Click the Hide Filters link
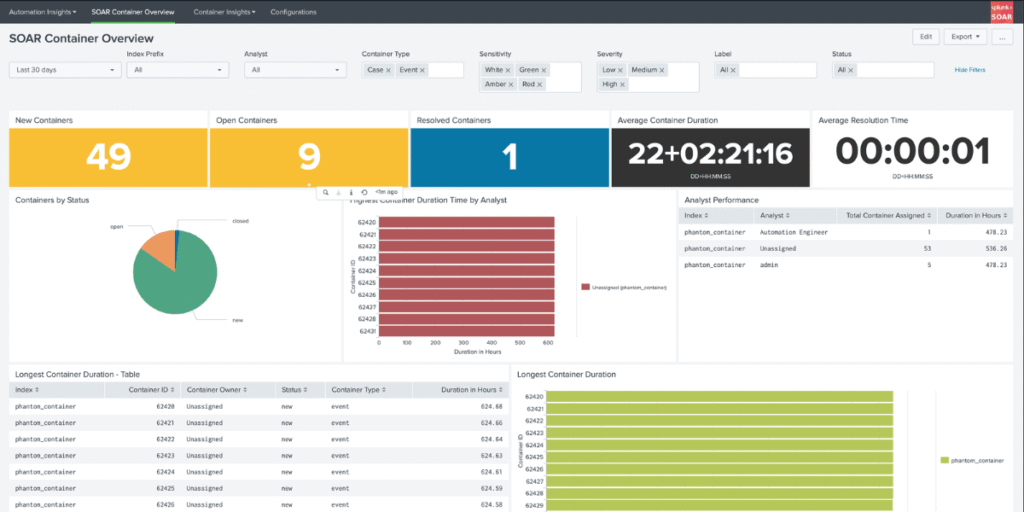The width and height of the screenshot is (1024, 512). point(970,70)
